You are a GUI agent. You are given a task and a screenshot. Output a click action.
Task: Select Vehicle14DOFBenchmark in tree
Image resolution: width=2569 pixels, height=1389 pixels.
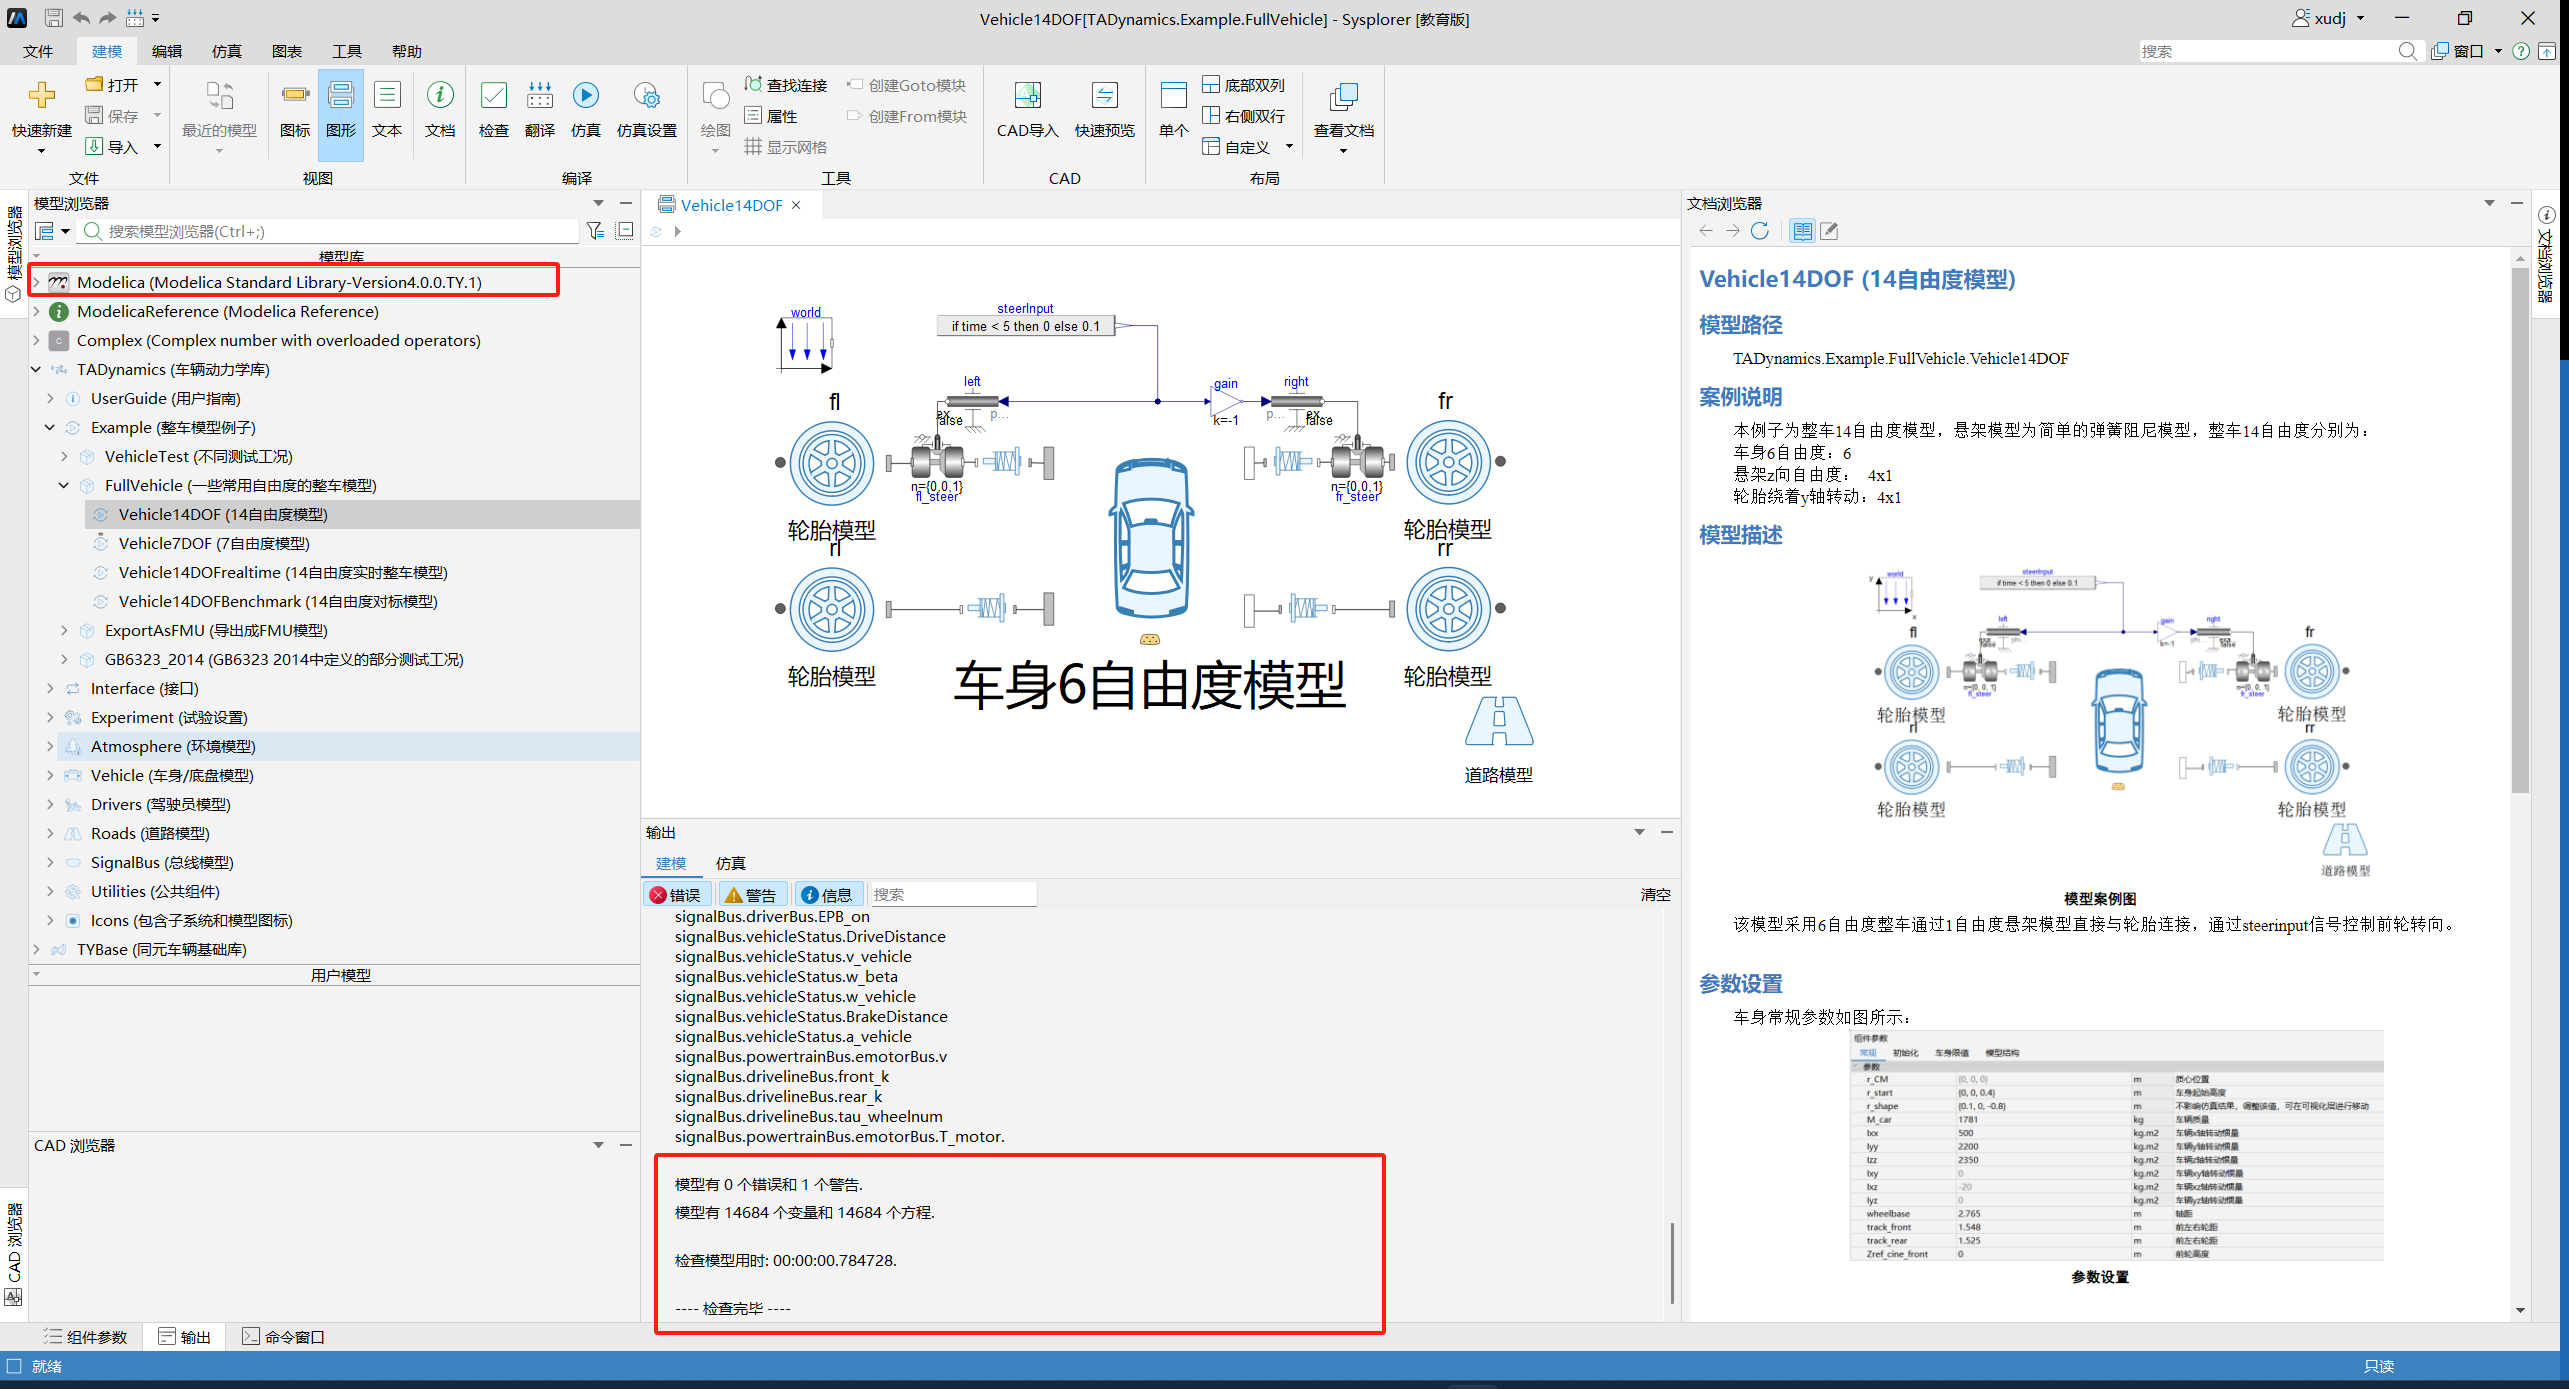point(278,601)
